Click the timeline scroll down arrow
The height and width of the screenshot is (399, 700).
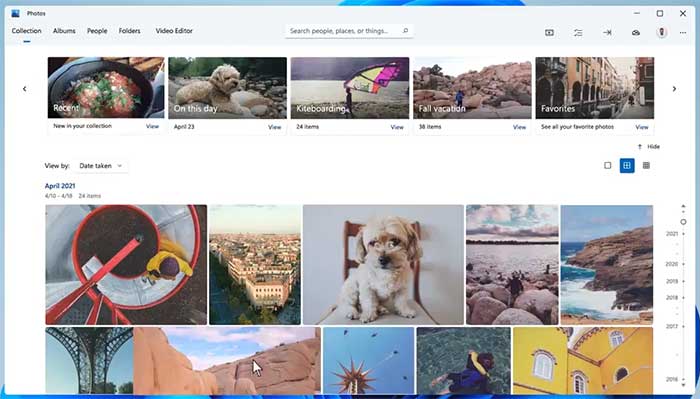click(683, 385)
